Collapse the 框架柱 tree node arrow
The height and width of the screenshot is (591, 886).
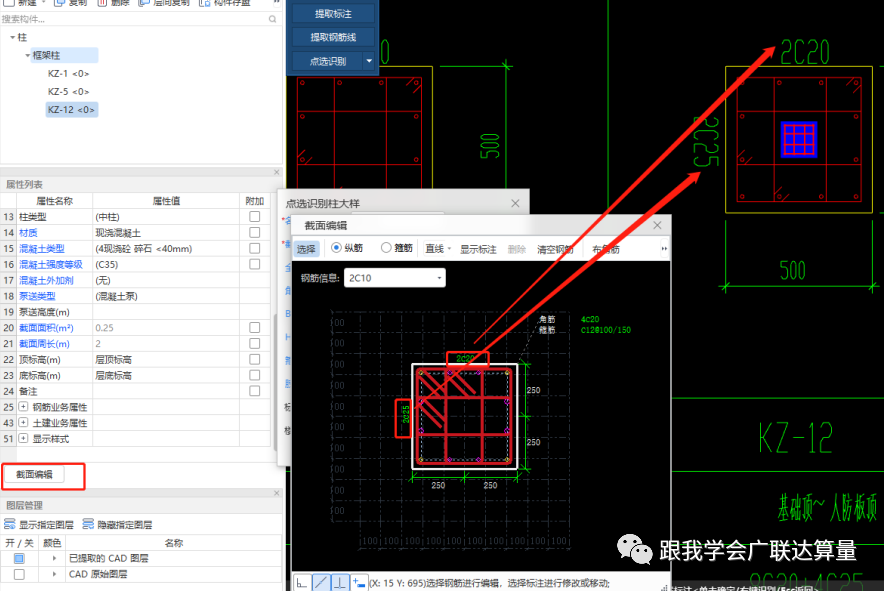[x=27, y=55]
